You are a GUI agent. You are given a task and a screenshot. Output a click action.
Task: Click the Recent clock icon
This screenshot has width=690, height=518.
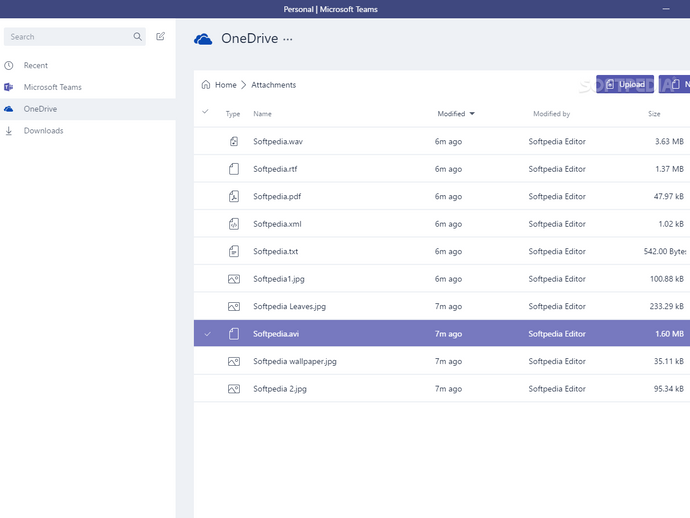point(9,66)
